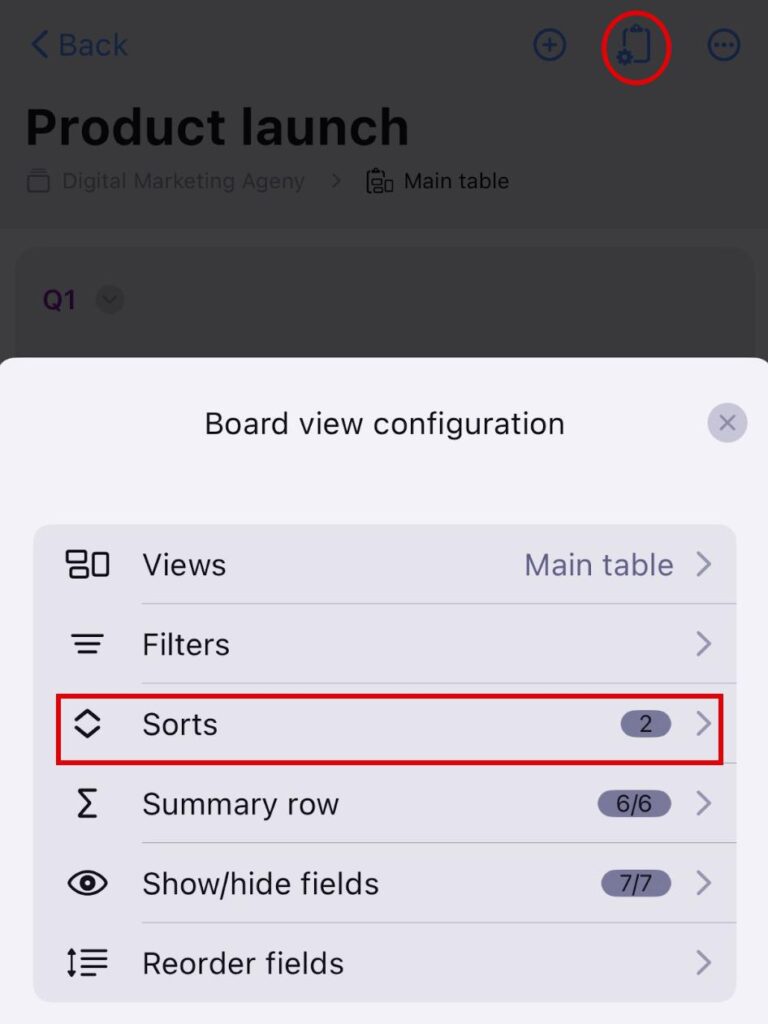Tap the 7/7 fields count badge
The image size is (768, 1024).
tap(635, 884)
